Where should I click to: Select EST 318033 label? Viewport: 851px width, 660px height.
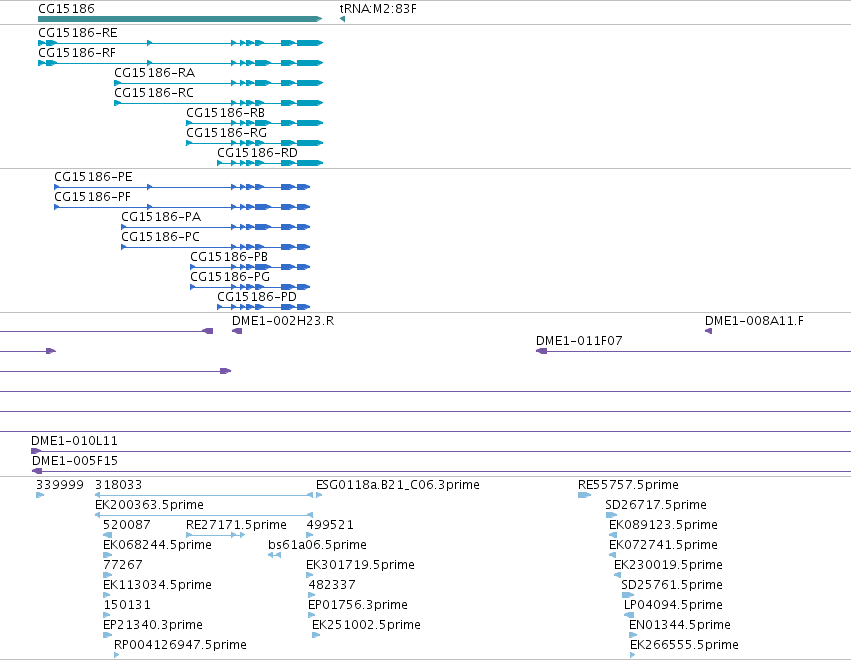(x=118, y=485)
